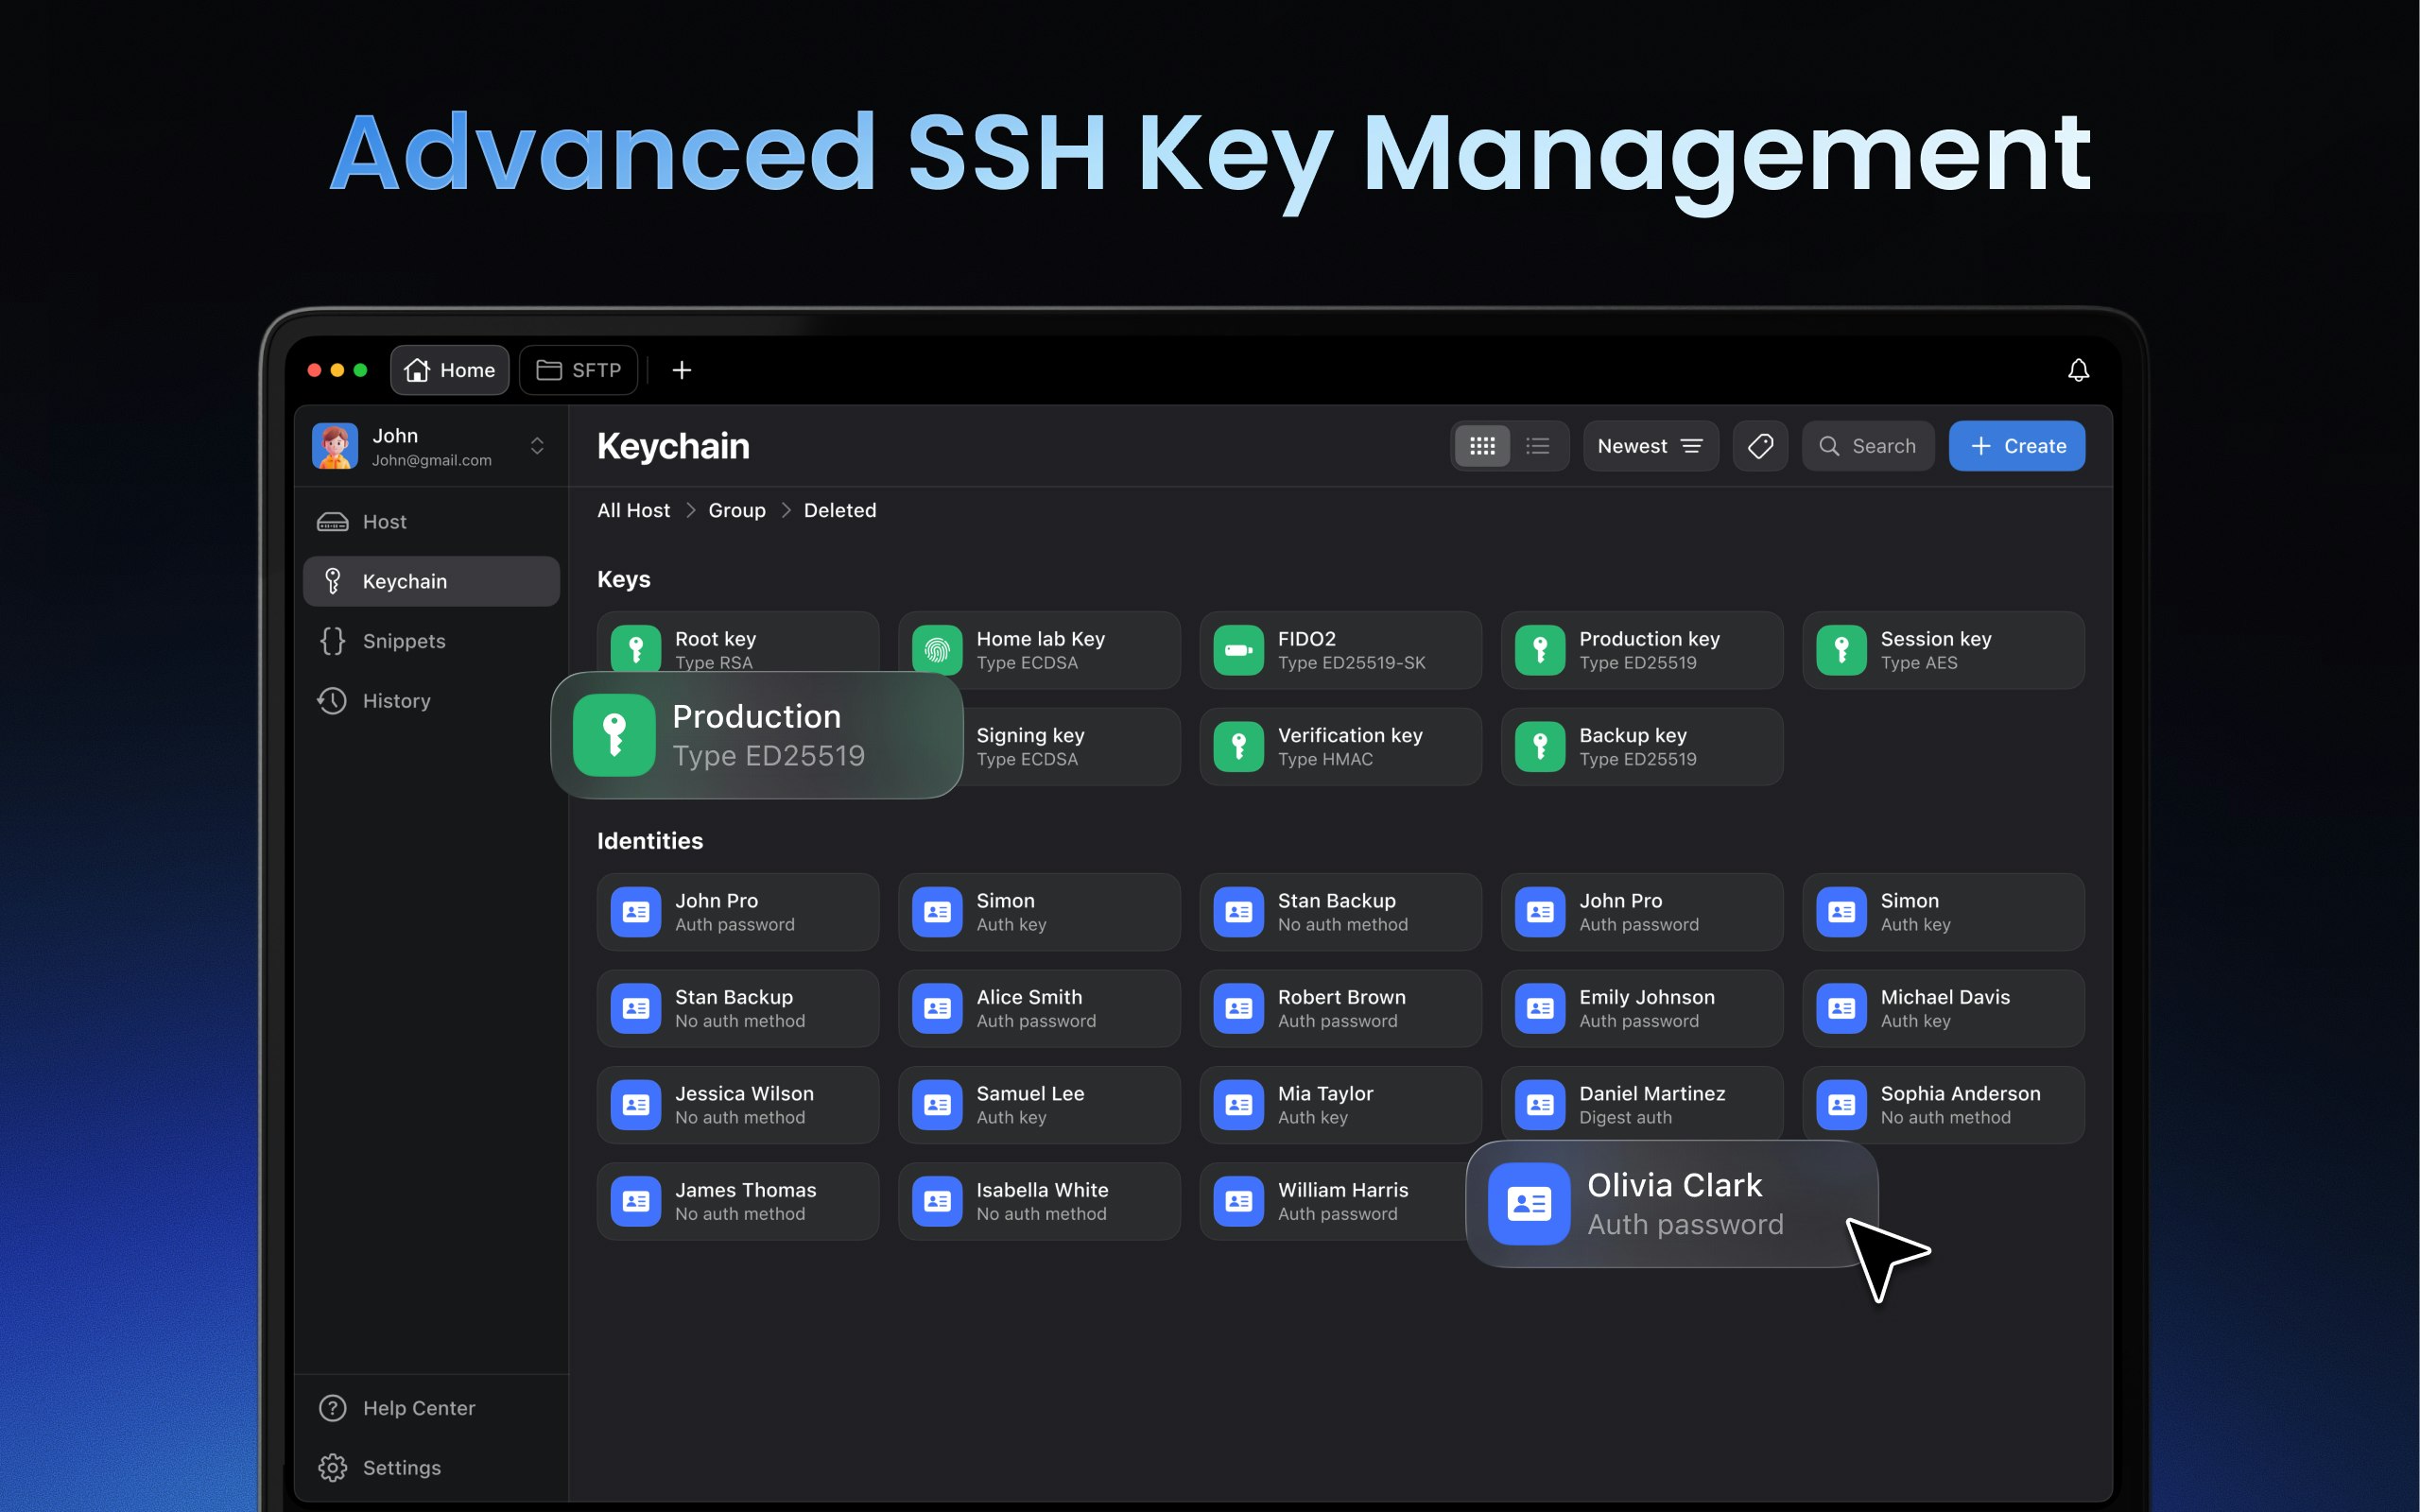Image resolution: width=2420 pixels, height=1512 pixels.
Task: Focus the Search field
Action: [x=1867, y=446]
